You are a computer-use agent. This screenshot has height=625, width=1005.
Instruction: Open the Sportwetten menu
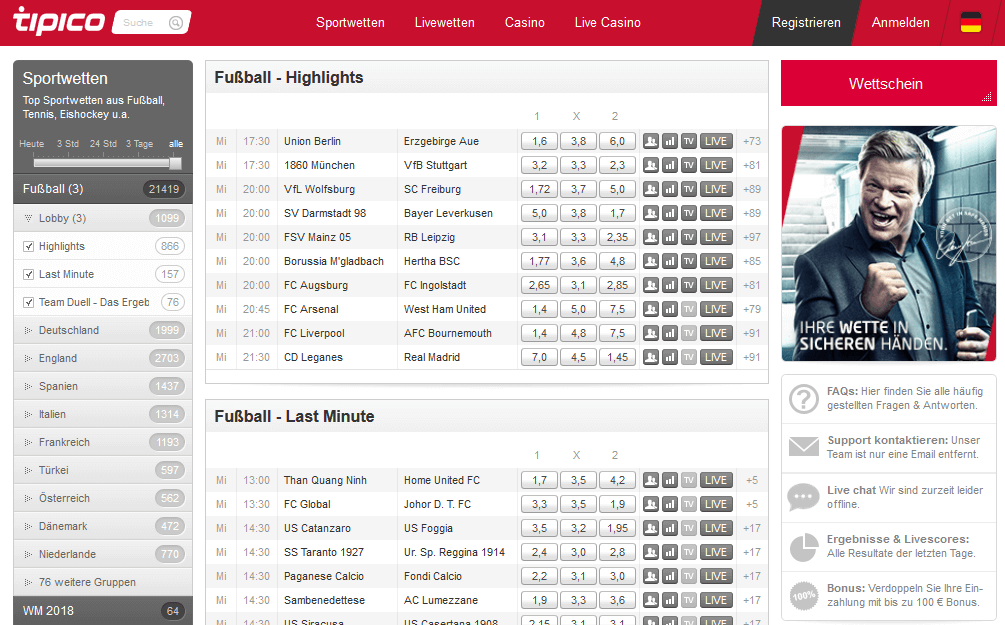coord(350,22)
